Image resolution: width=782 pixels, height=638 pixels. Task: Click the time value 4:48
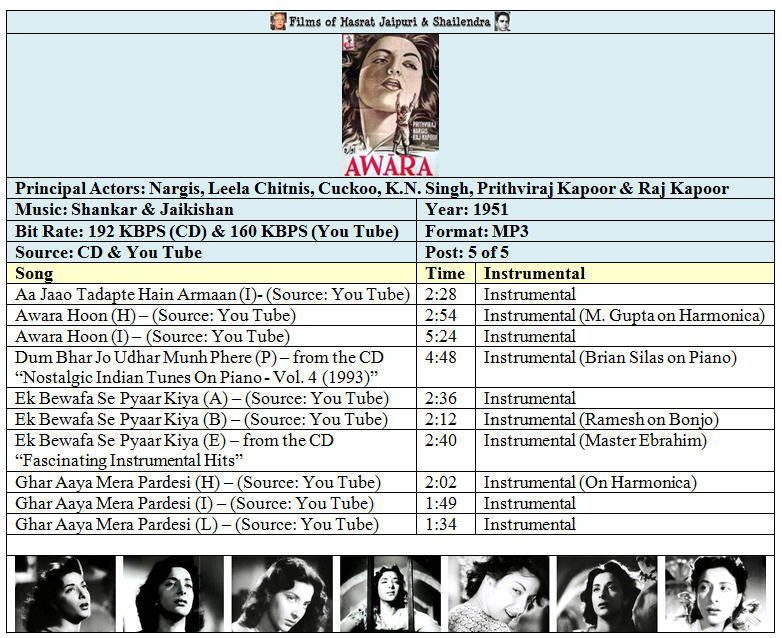coord(440,357)
